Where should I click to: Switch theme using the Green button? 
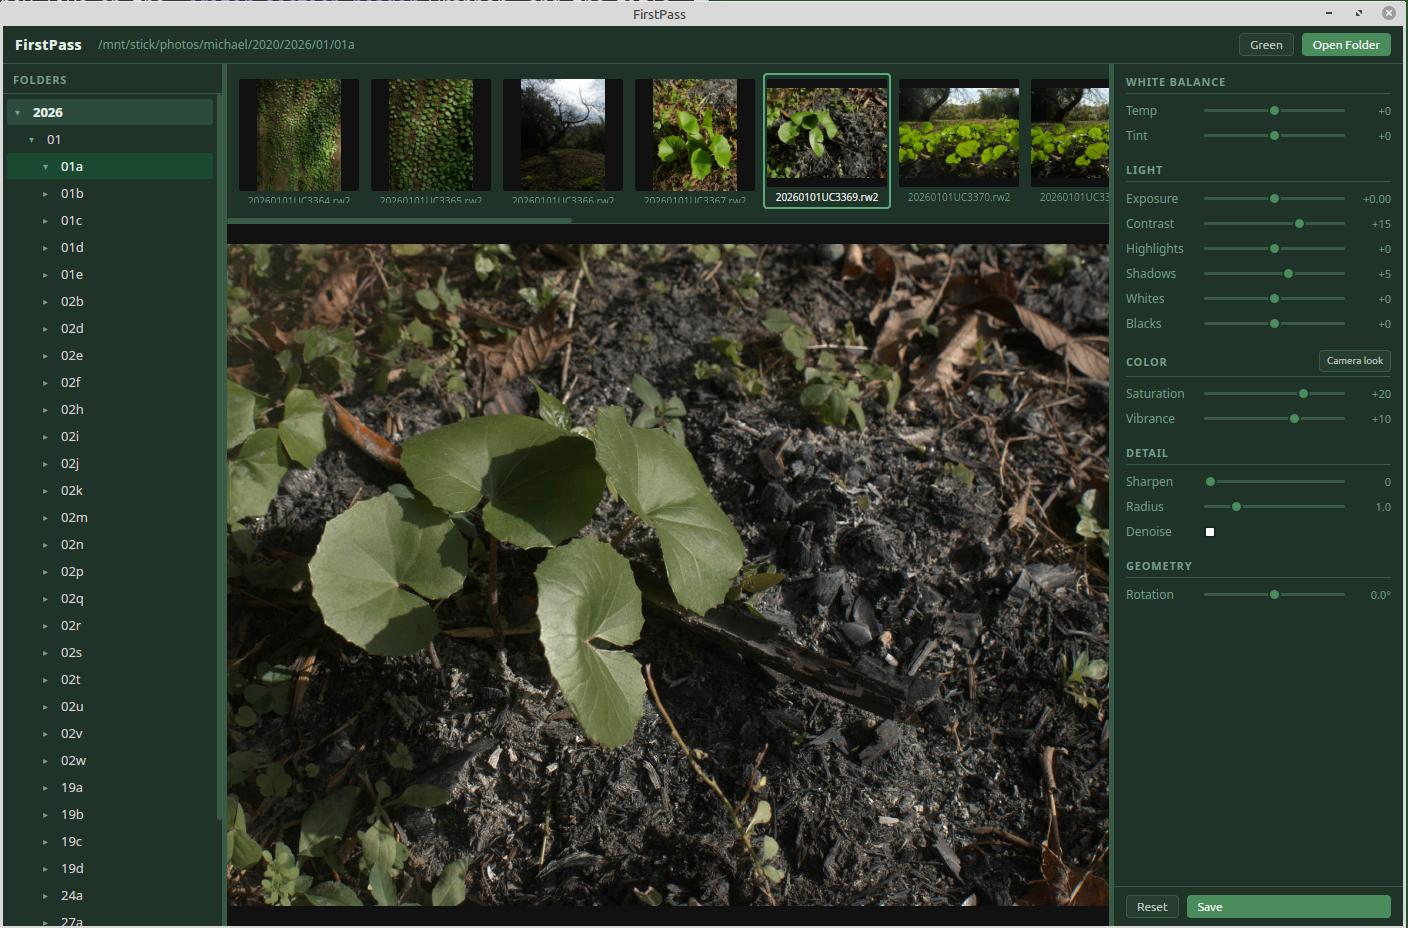[x=1266, y=44]
